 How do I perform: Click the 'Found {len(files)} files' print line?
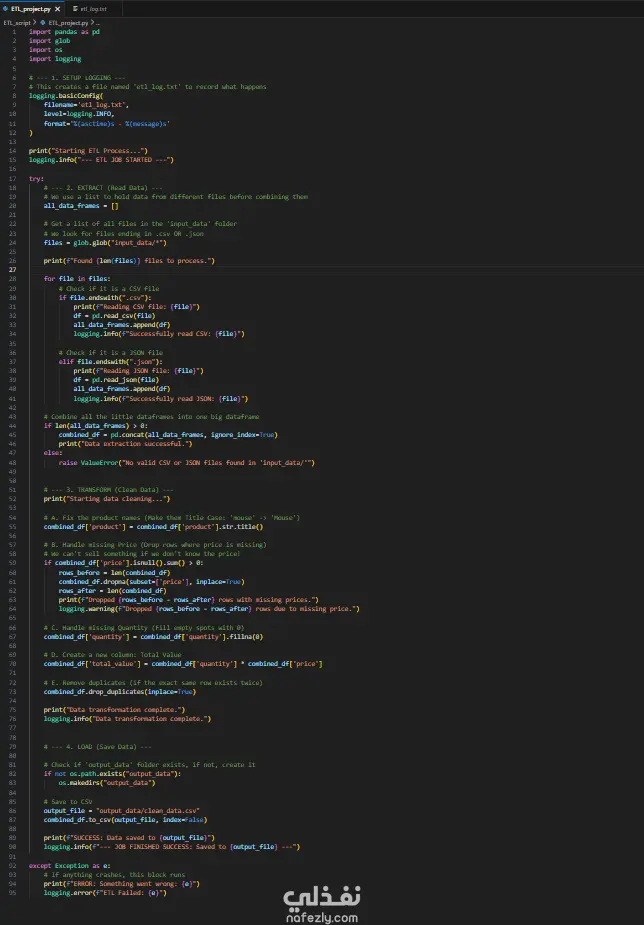point(129,261)
